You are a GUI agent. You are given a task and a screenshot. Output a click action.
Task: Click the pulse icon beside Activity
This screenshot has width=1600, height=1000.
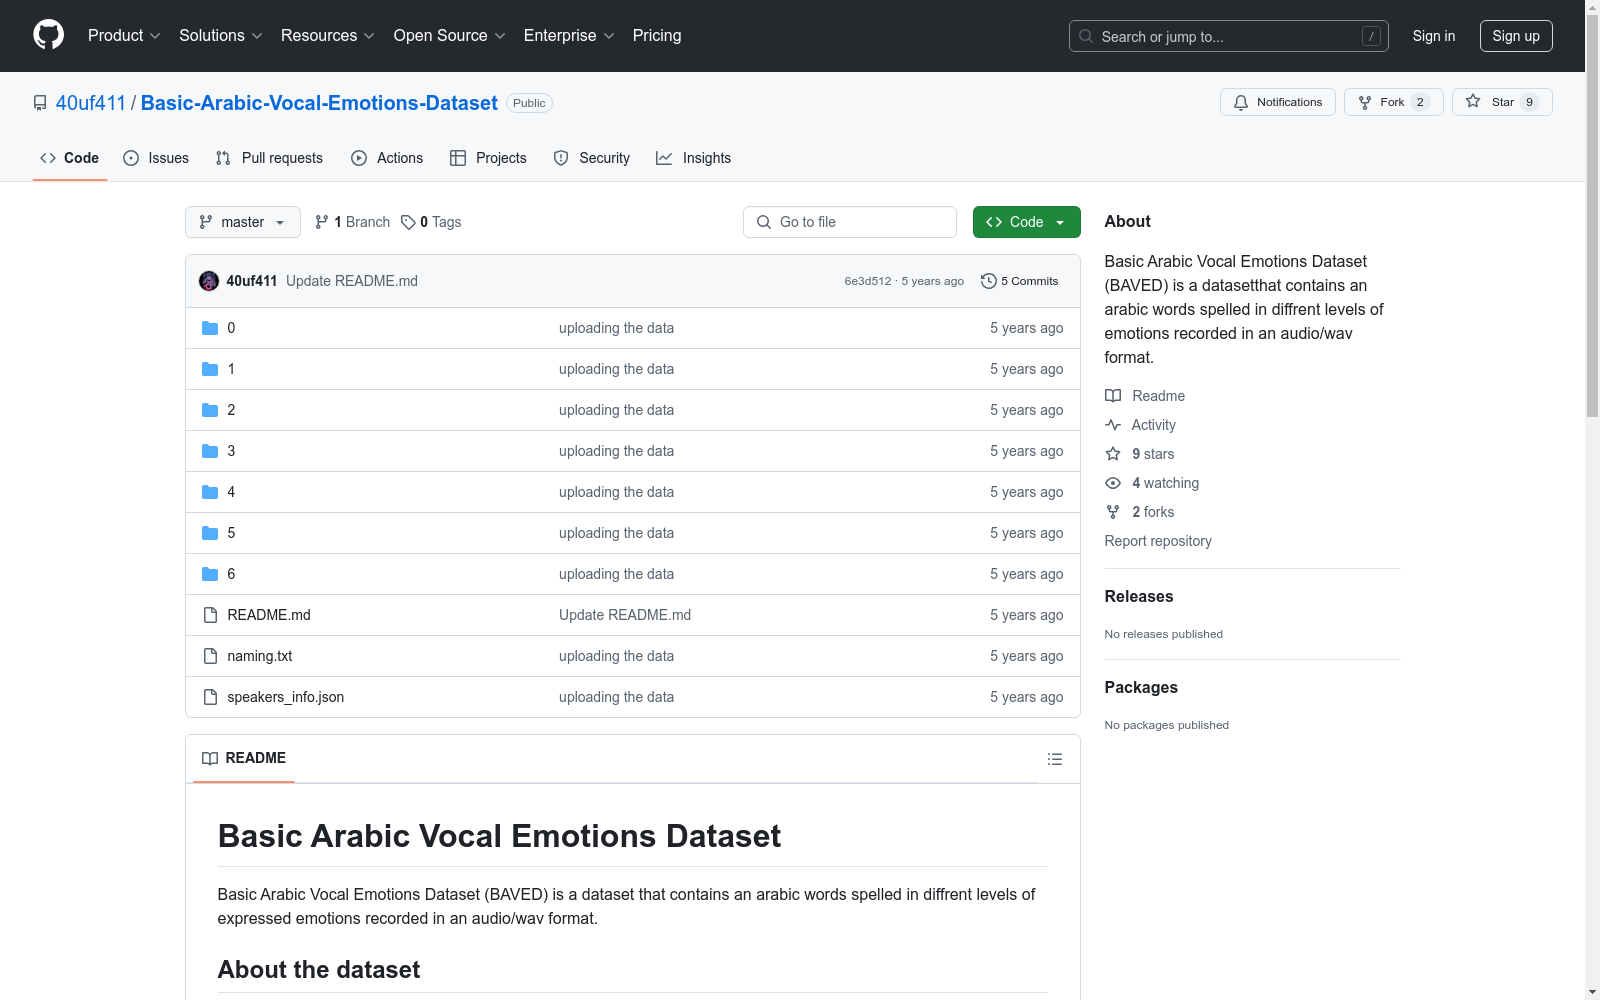click(x=1113, y=425)
